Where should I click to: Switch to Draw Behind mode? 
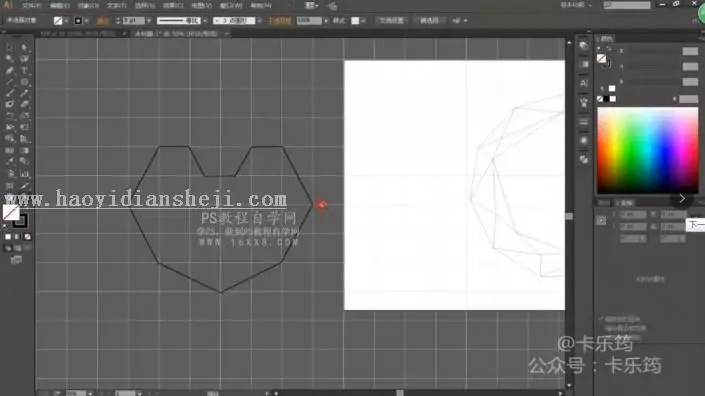pyautogui.click(x=18, y=248)
